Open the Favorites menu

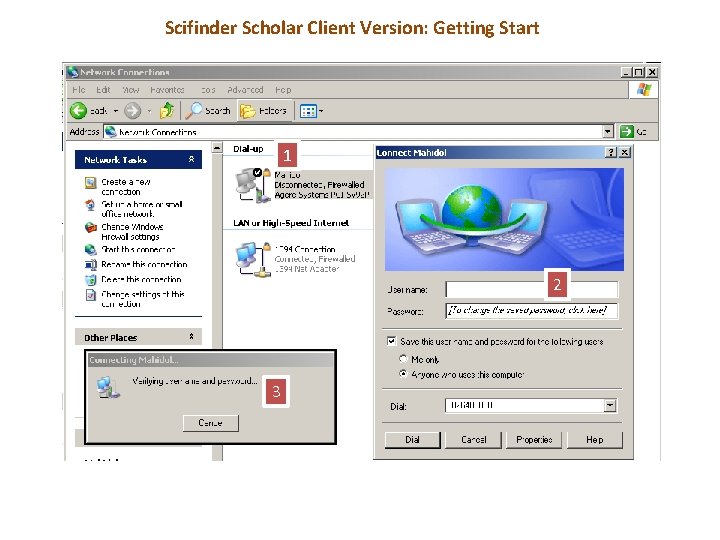tap(167, 90)
